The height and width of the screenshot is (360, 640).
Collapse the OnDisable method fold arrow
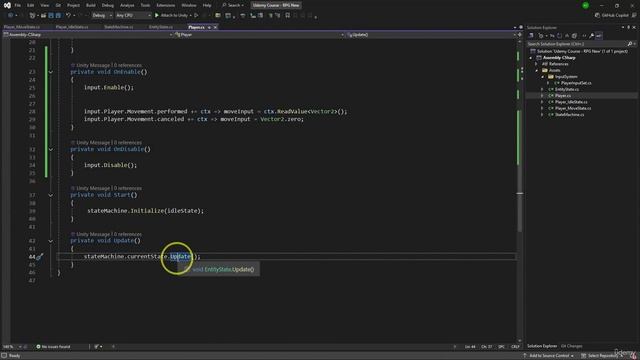click(x=51, y=150)
